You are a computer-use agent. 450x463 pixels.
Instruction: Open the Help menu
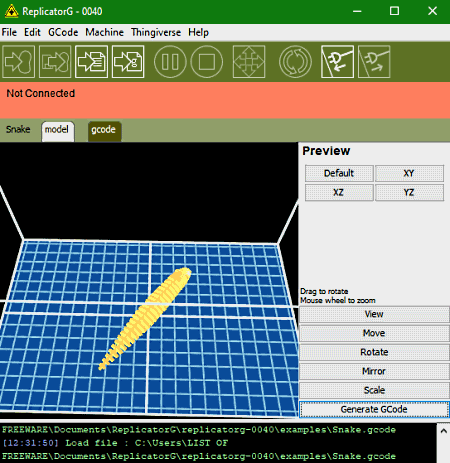coord(198,32)
